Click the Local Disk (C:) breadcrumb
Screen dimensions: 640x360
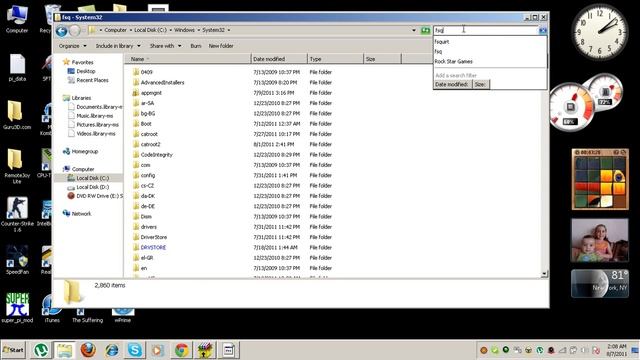click(x=150, y=30)
